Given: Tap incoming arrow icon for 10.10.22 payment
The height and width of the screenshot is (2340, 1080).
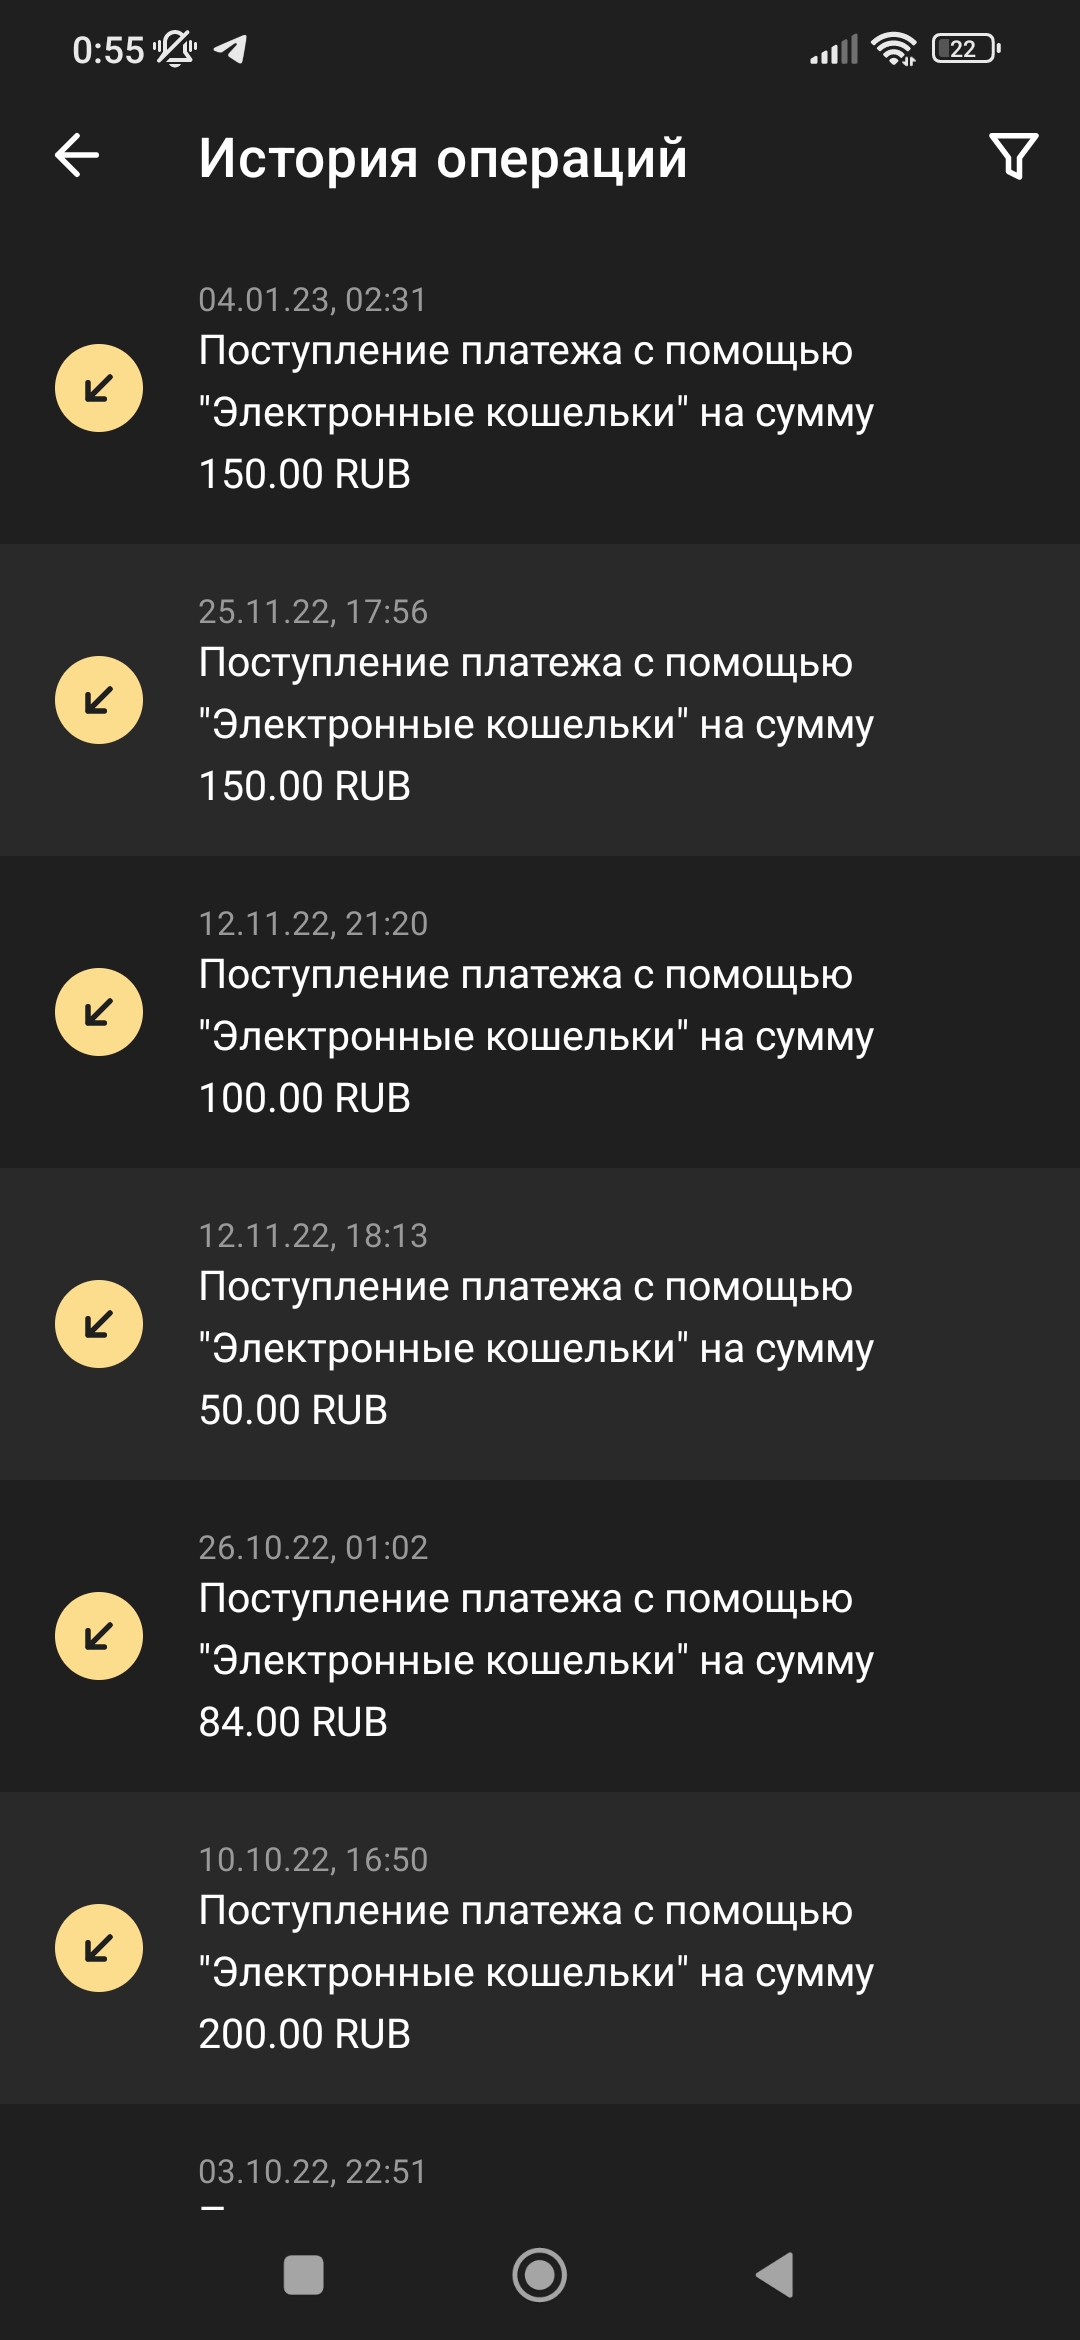Looking at the screenshot, I should (99, 1948).
